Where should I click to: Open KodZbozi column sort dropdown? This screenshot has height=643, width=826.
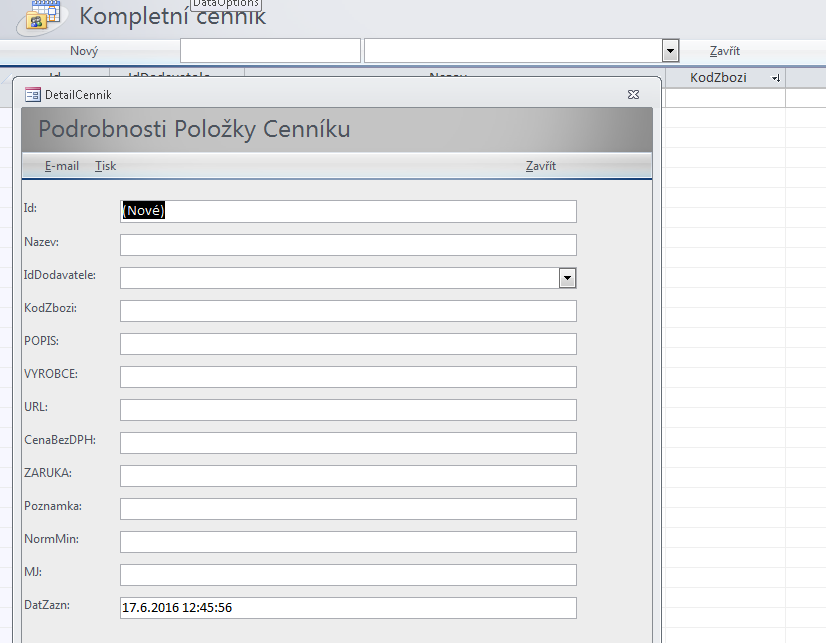(775, 78)
